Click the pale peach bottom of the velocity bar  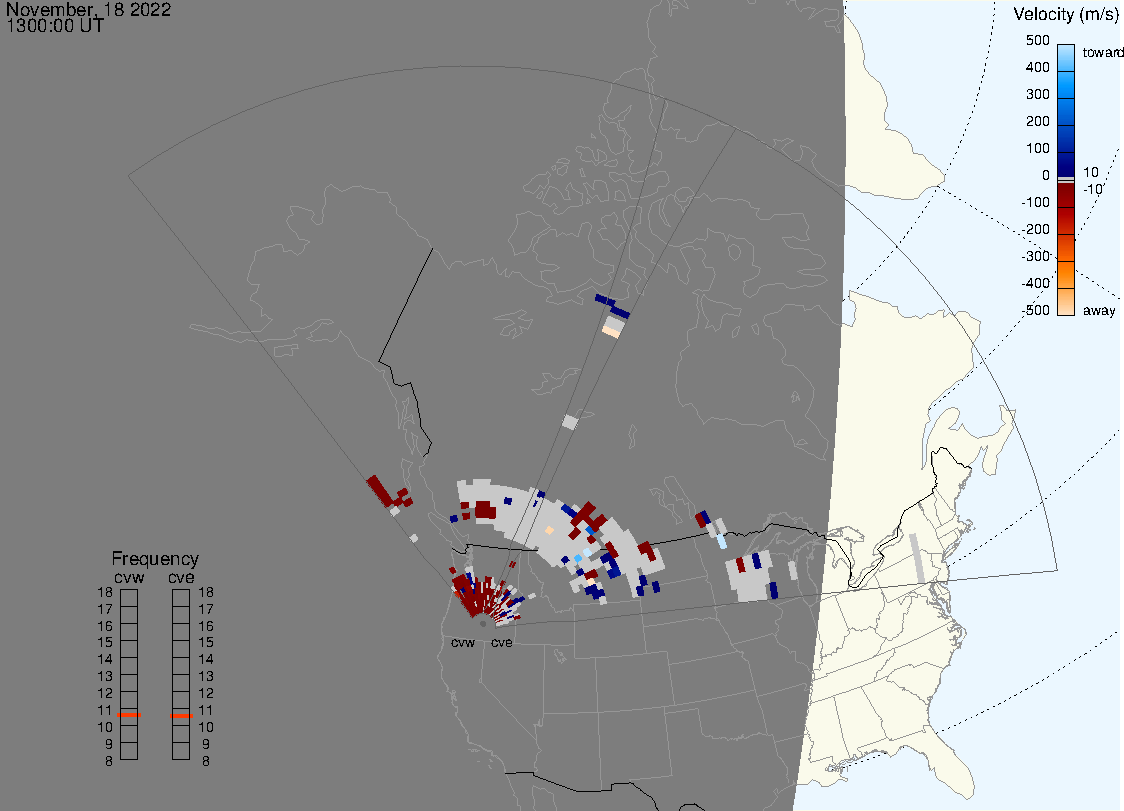pos(1066,302)
